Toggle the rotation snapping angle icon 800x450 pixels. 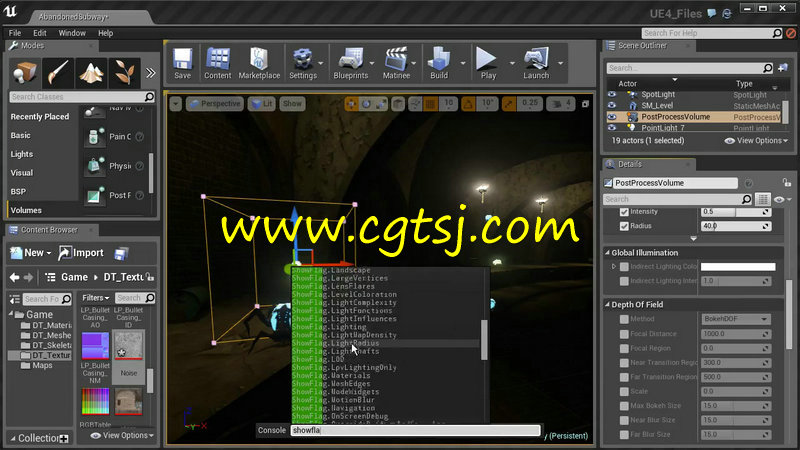(468, 104)
